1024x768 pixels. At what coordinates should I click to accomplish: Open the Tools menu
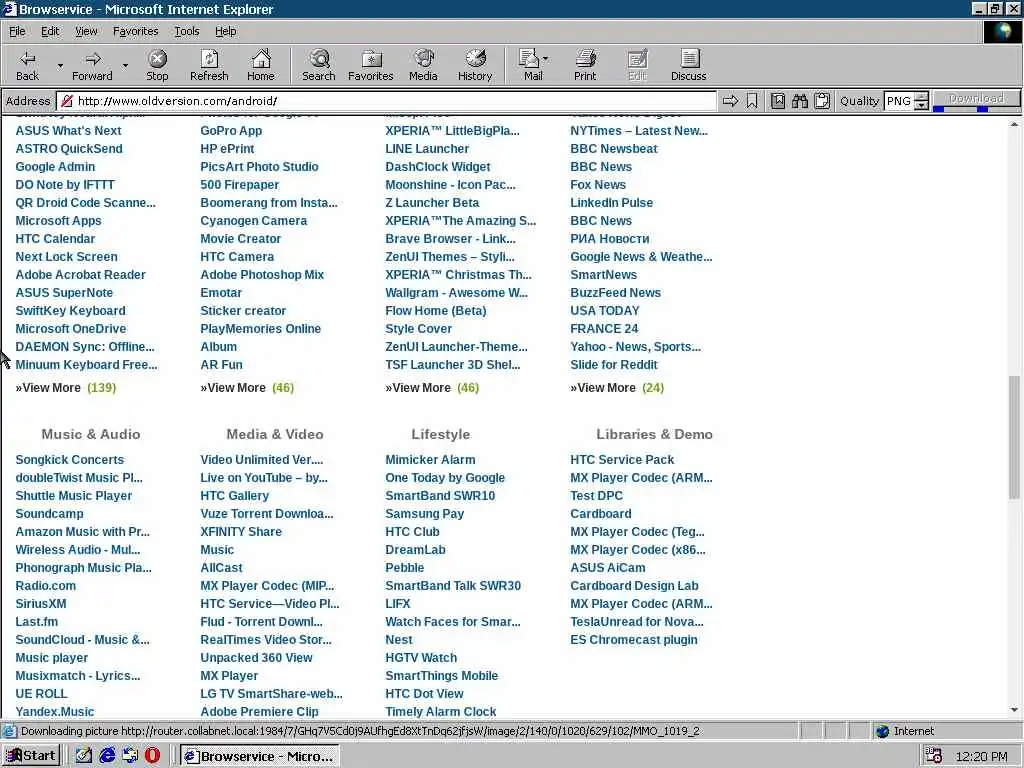[x=187, y=31]
